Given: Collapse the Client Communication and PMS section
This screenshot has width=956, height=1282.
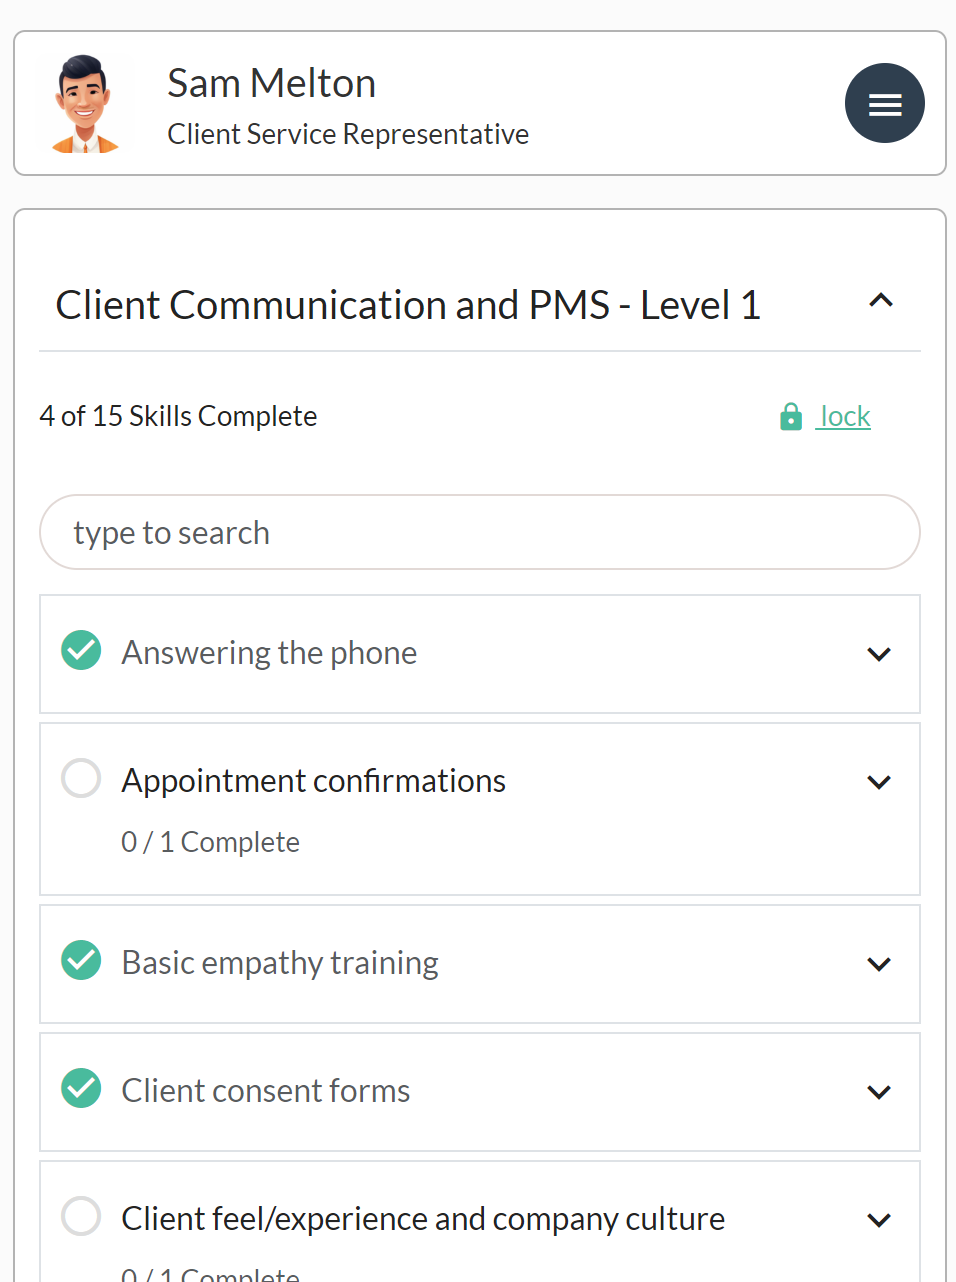Looking at the screenshot, I should [x=880, y=300].
